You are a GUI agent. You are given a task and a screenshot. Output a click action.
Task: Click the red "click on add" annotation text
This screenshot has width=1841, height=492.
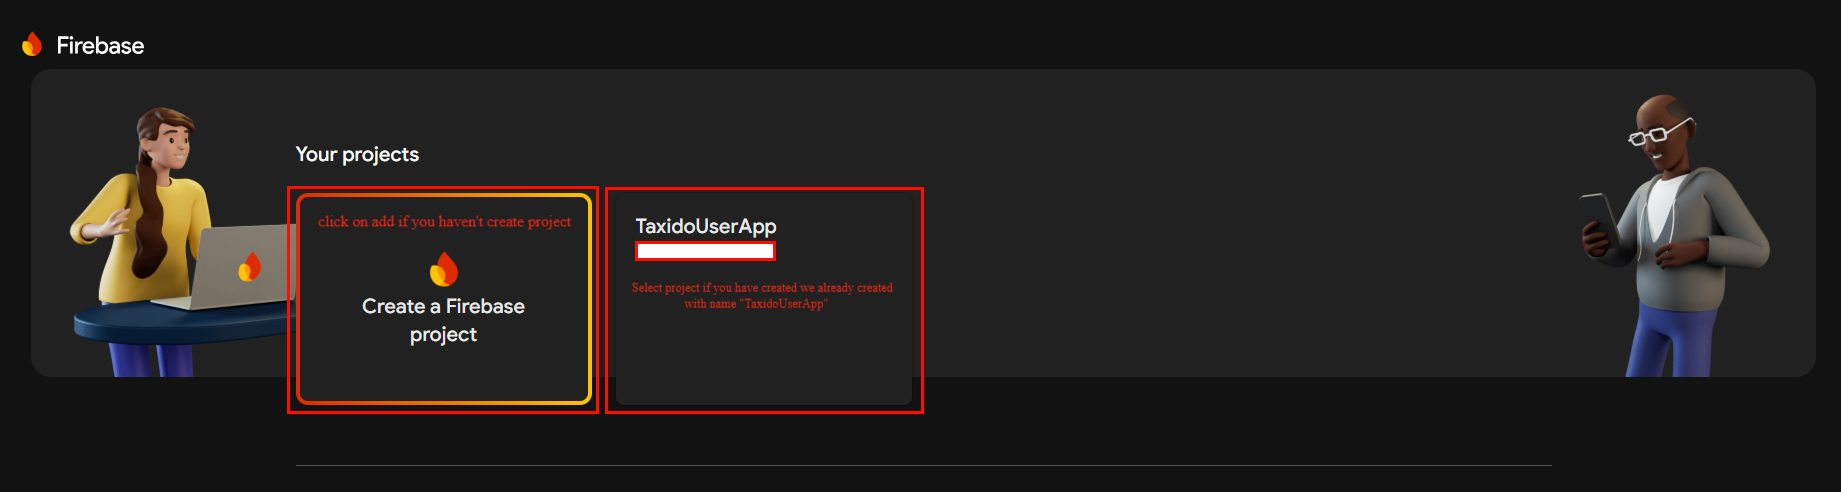click(x=444, y=222)
